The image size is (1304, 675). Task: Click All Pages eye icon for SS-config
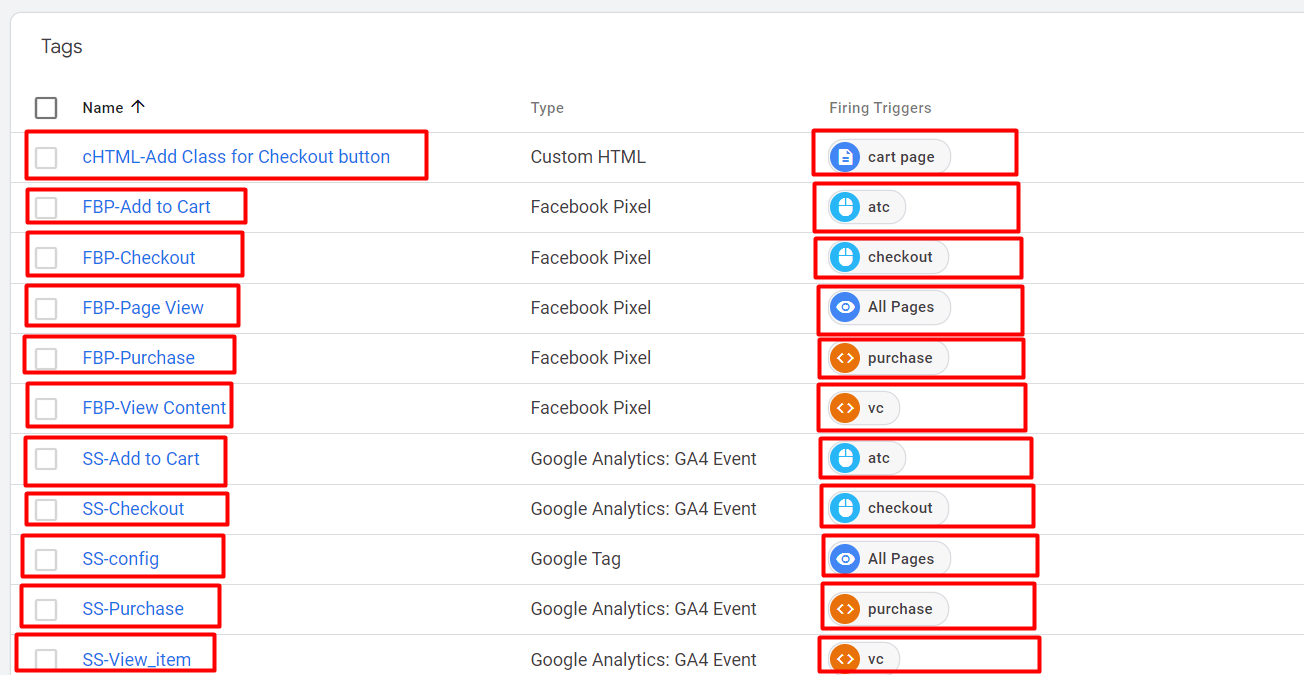pyautogui.click(x=845, y=559)
